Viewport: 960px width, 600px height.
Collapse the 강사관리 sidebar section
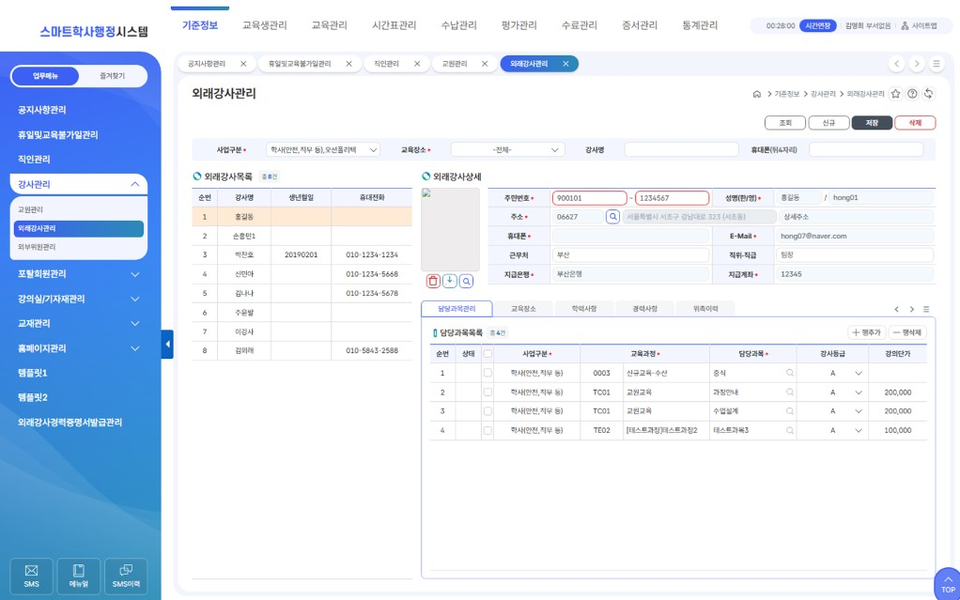(78, 184)
